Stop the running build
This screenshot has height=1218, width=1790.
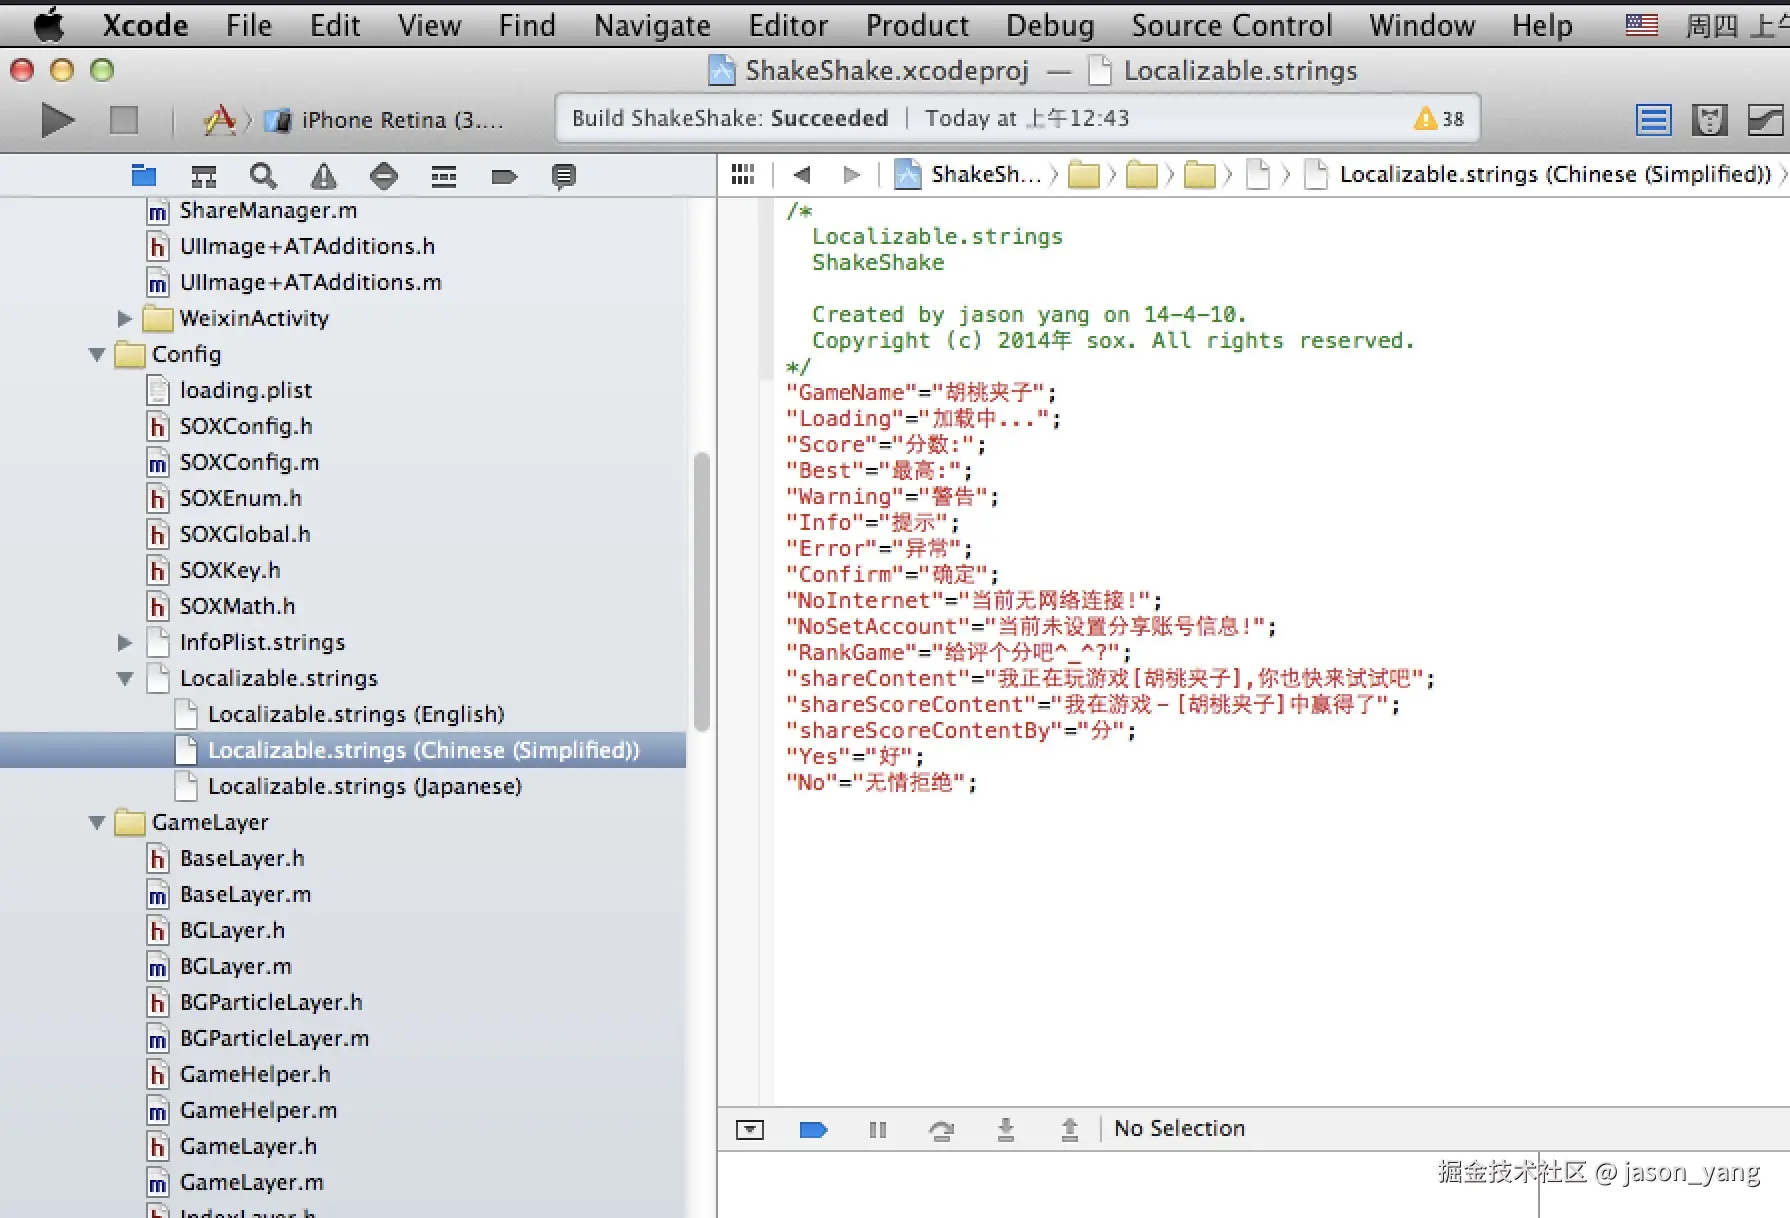point(124,120)
